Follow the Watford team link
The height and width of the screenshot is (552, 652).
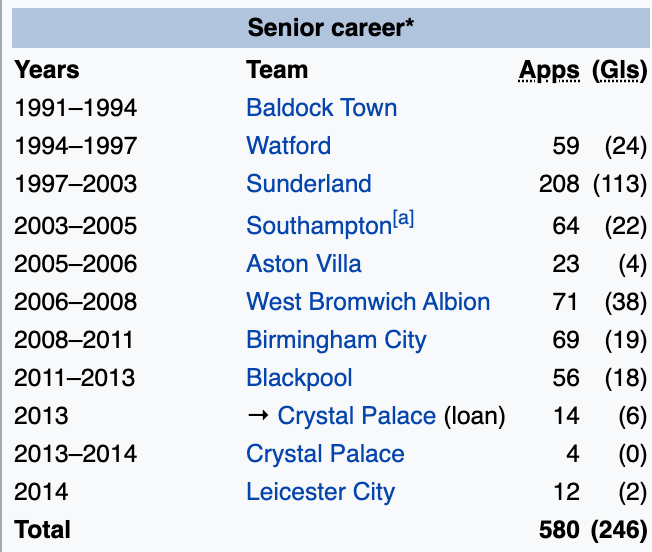288,146
